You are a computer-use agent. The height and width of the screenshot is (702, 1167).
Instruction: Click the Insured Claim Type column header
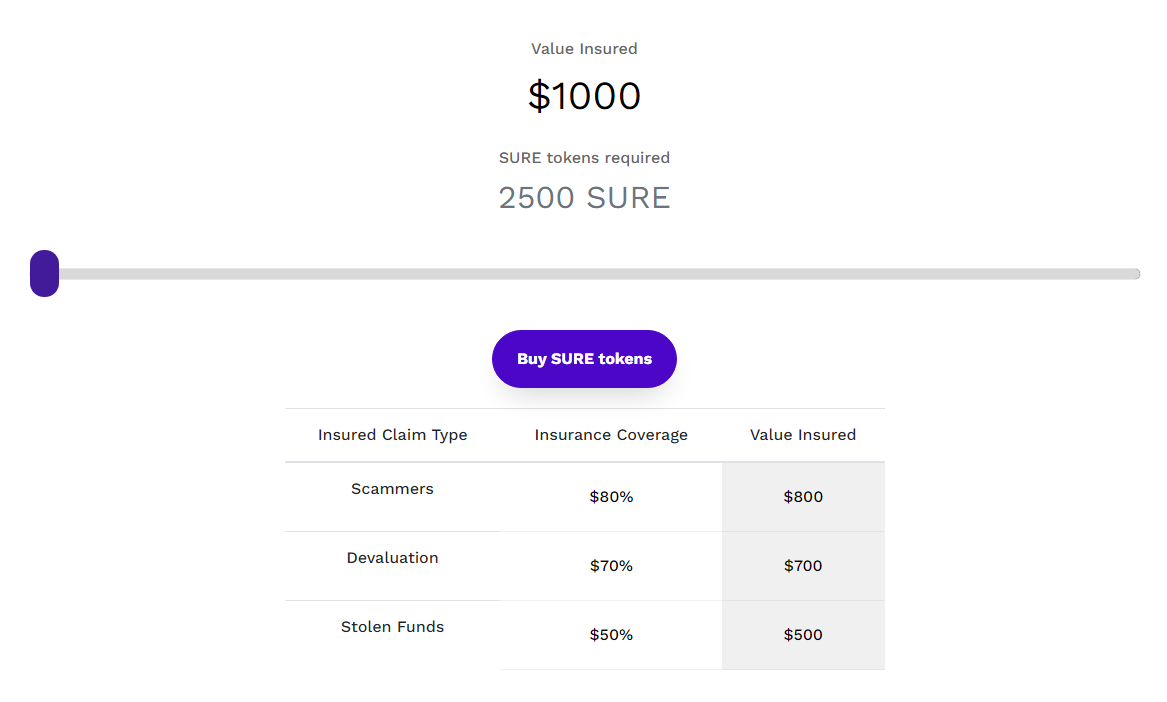(392, 435)
